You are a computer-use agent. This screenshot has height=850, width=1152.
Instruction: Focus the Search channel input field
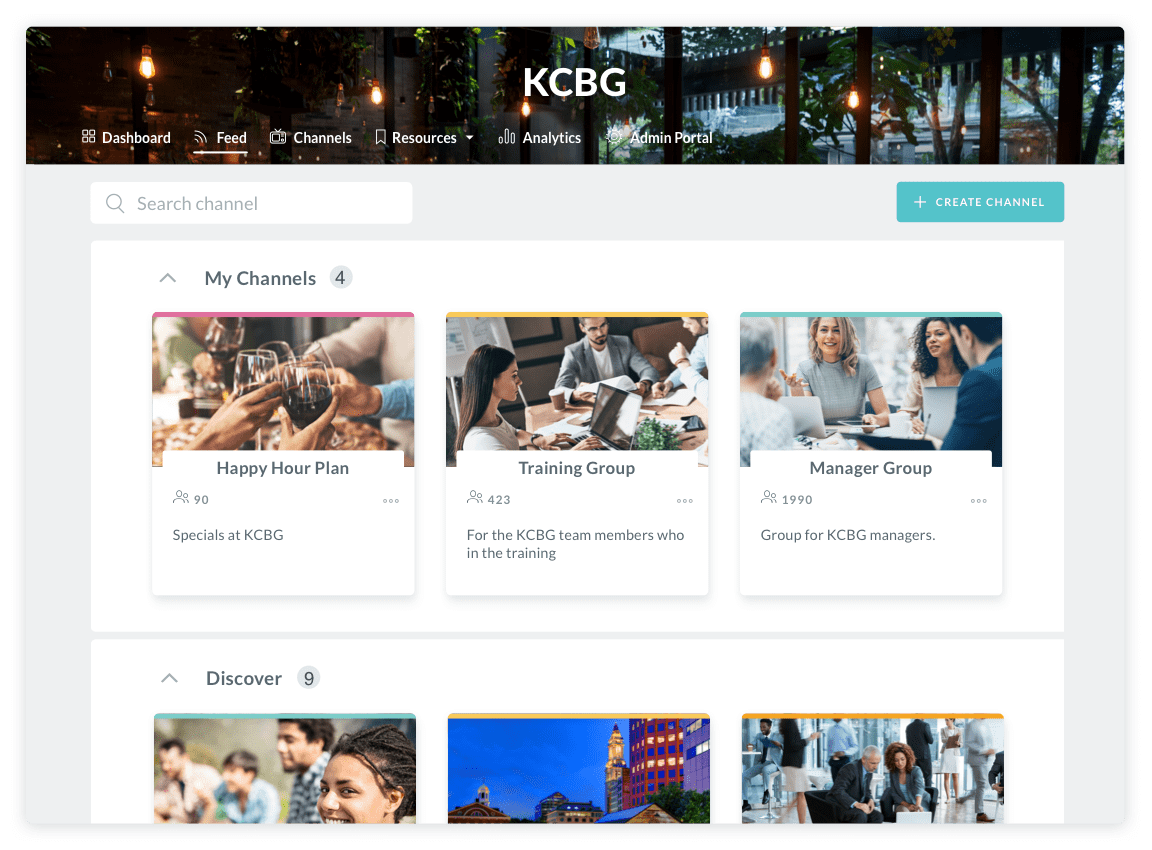(x=251, y=203)
